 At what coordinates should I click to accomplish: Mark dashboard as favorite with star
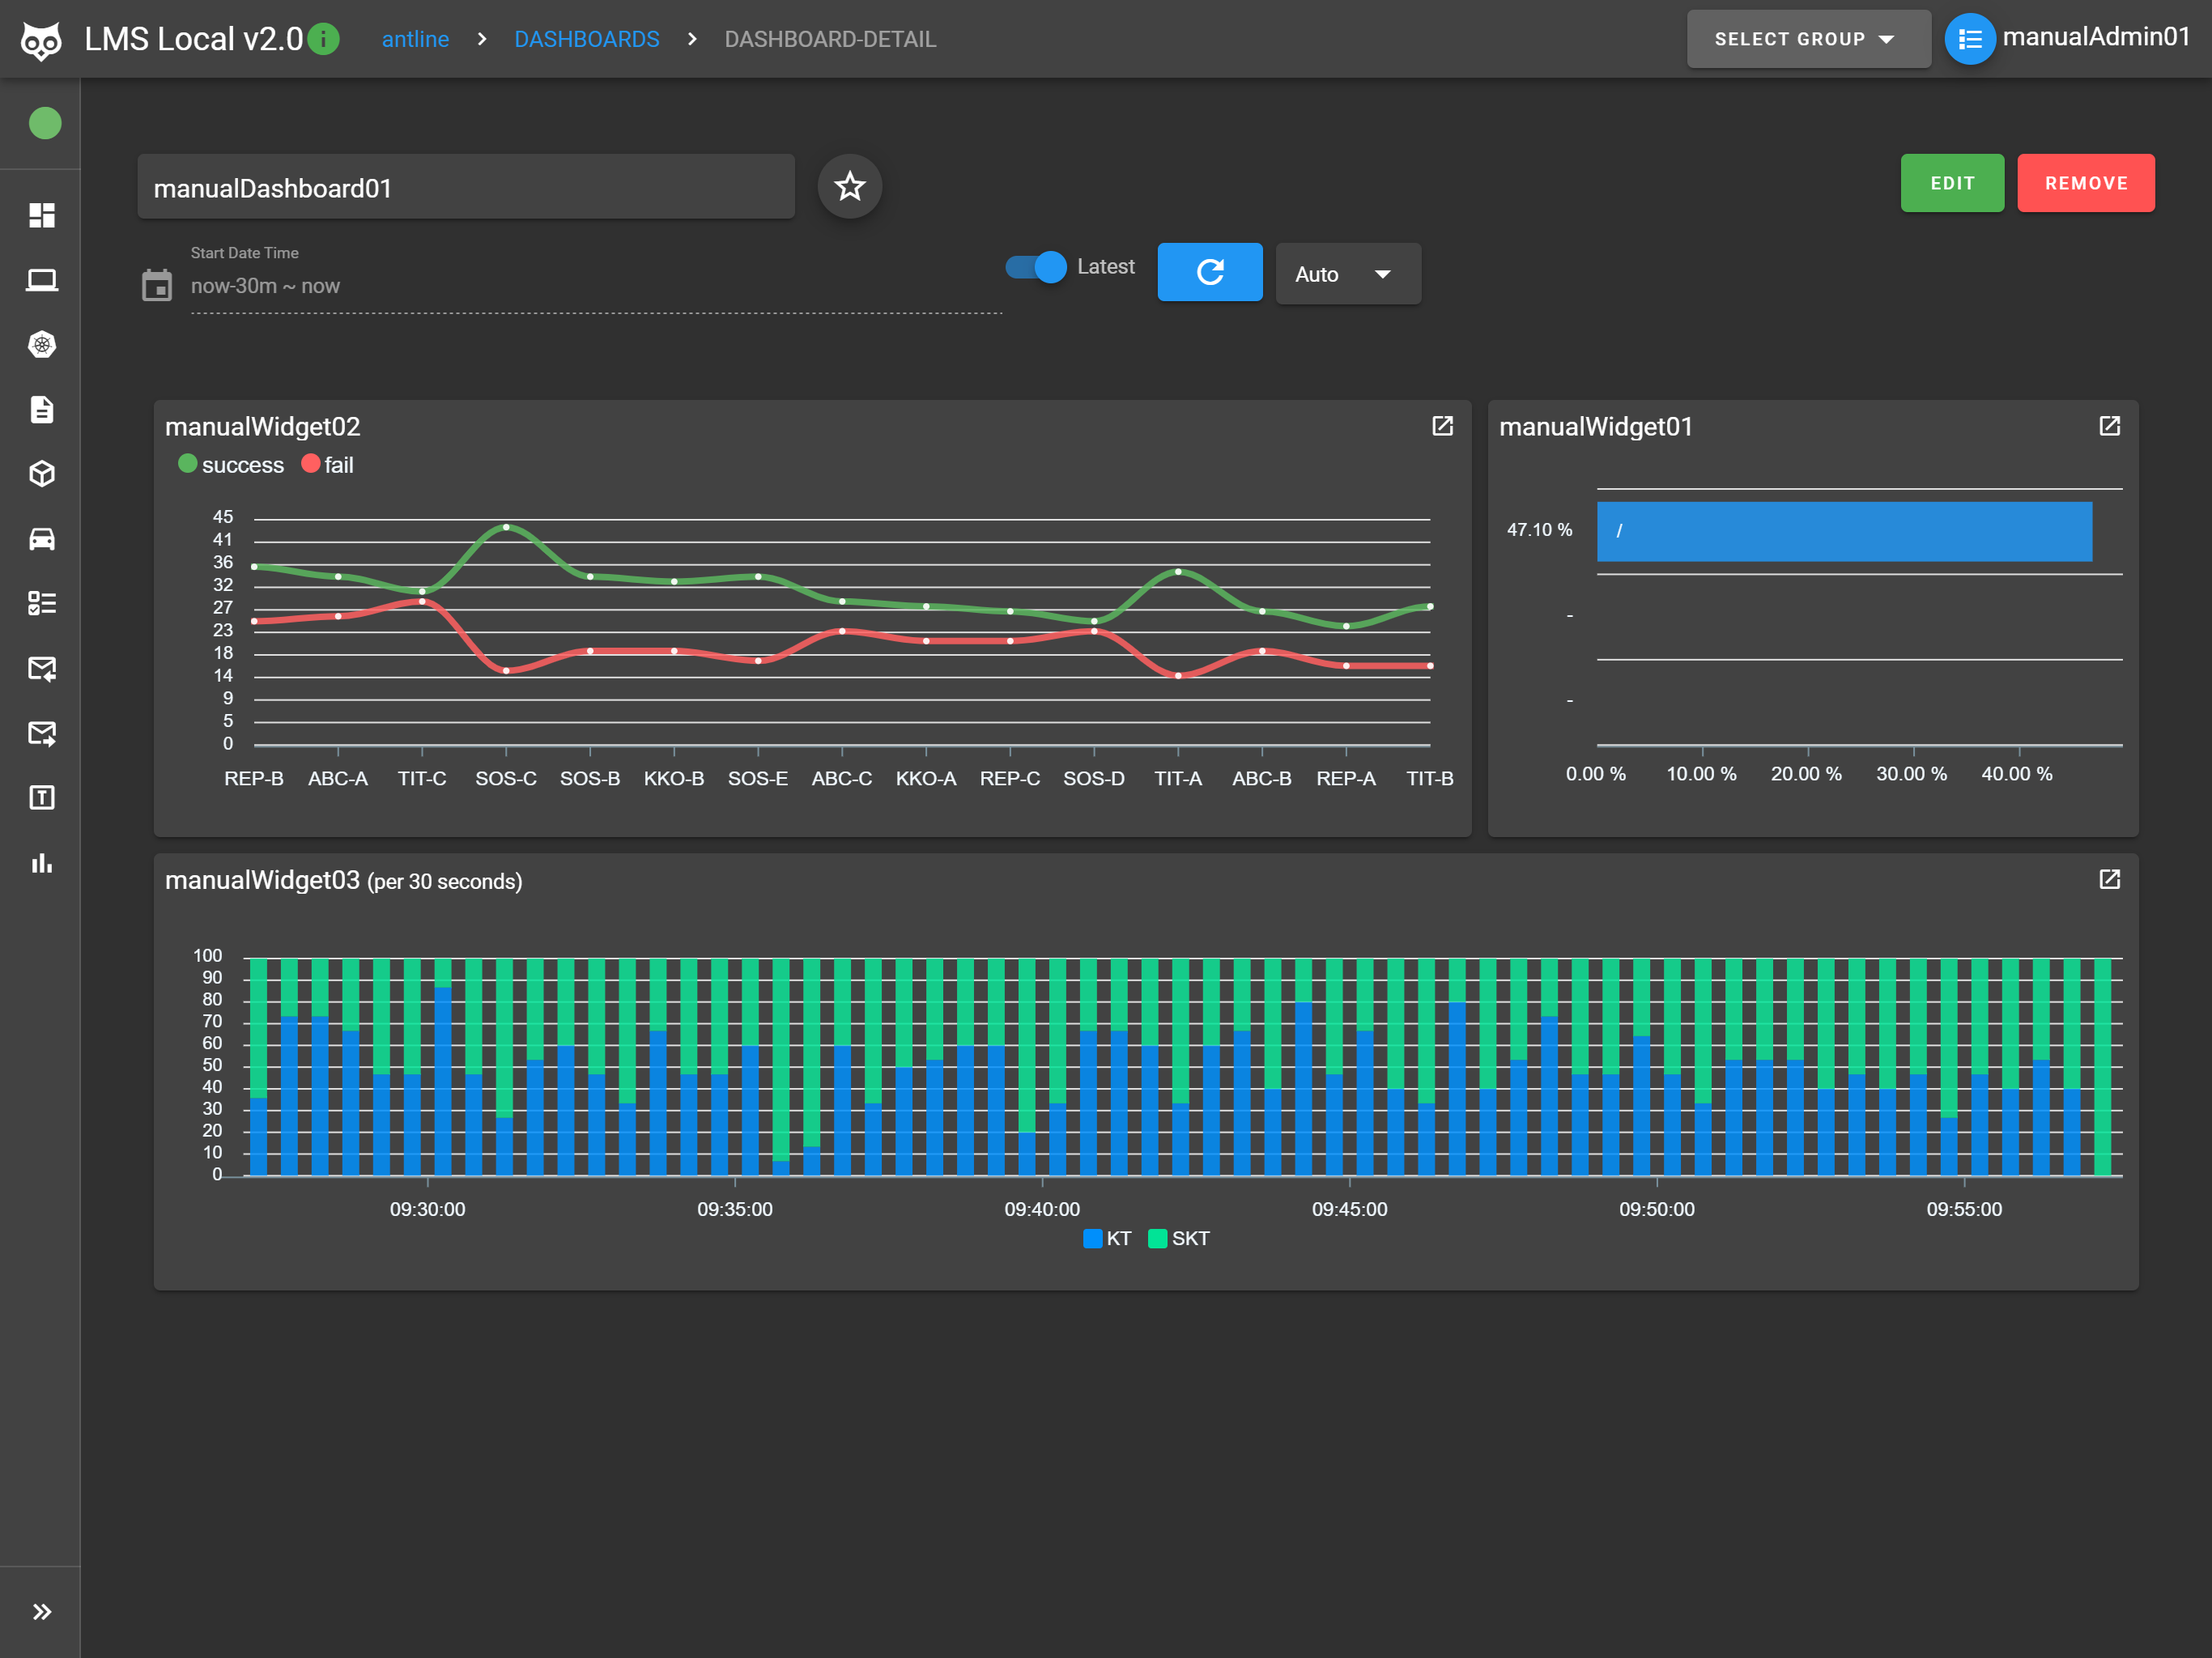[849, 186]
